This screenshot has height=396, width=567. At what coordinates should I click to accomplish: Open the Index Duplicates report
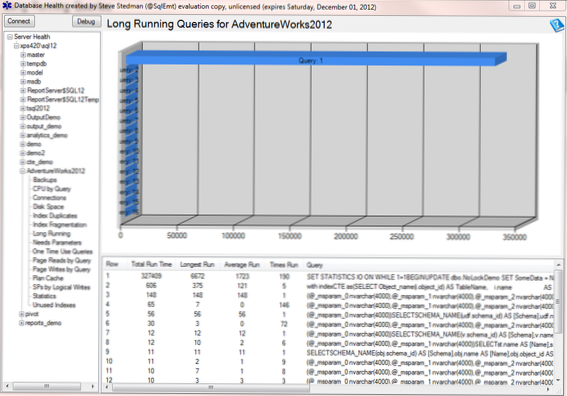click(x=55, y=216)
